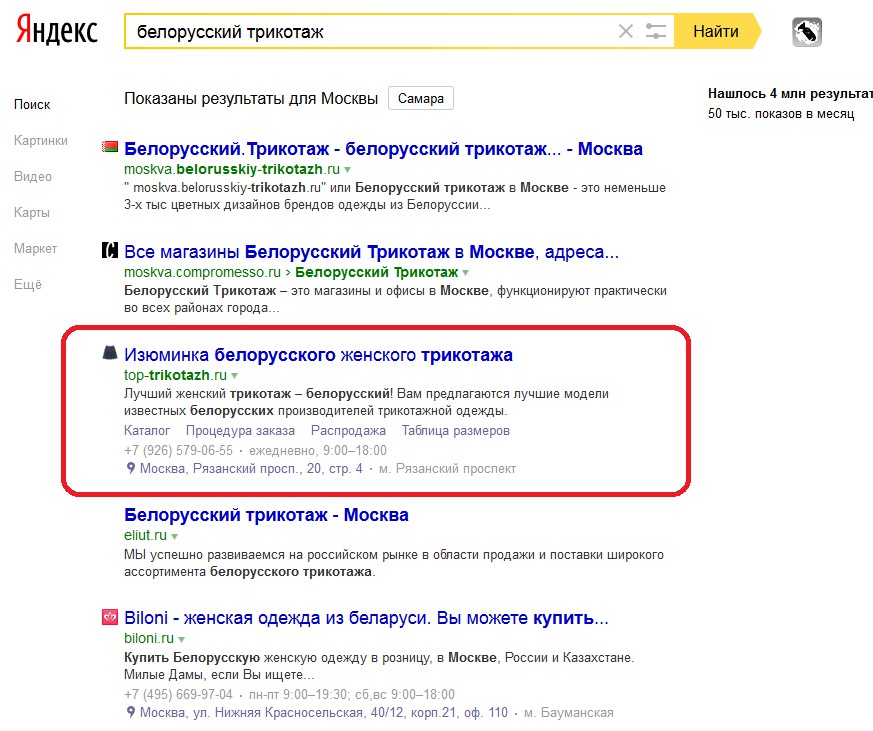Click the Yandex logo
Image resolution: width=873 pixels, height=731 pixels.
click(56, 31)
